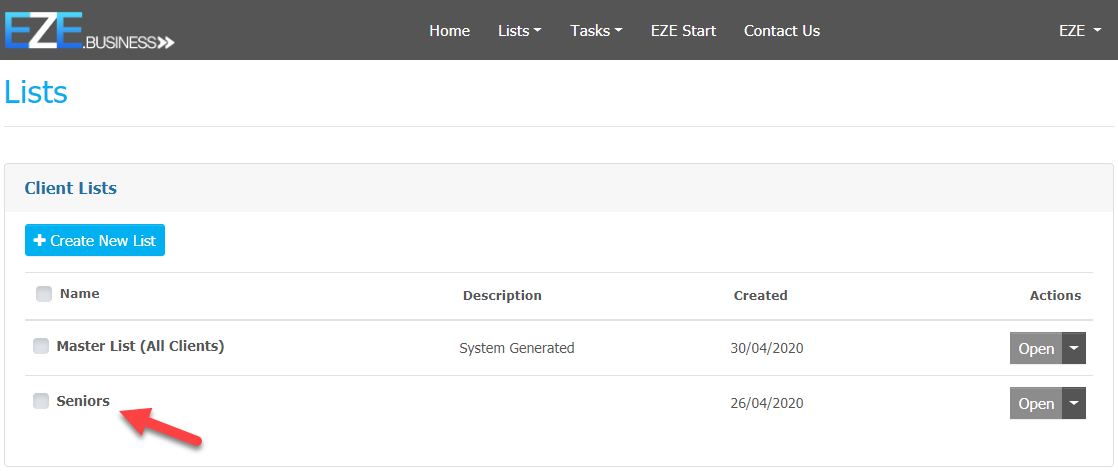The width and height of the screenshot is (1118, 471).
Task: Open the Master List using its Open button
Action: click(1035, 348)
